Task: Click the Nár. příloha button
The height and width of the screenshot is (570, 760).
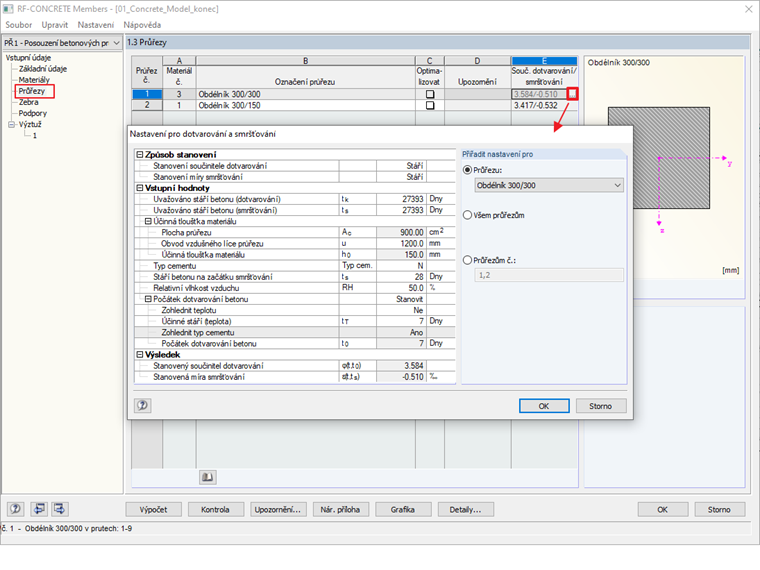Action: pos(340,509)
